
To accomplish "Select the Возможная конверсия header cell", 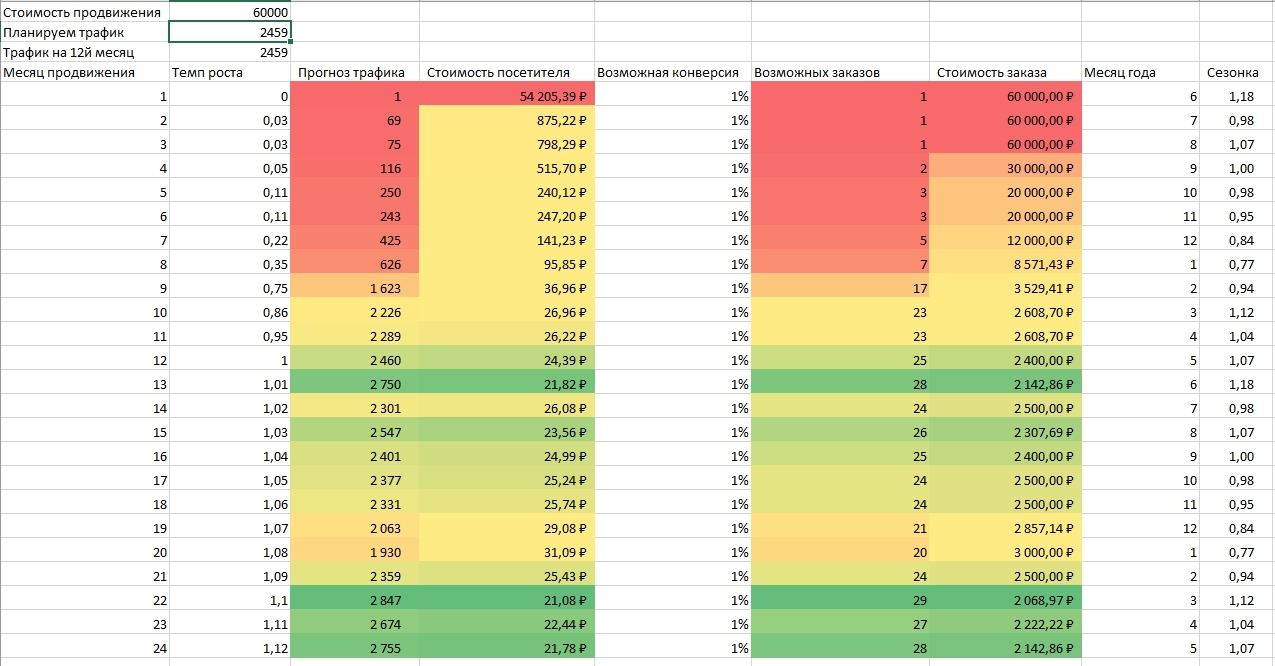I will (x=672, y=72).
